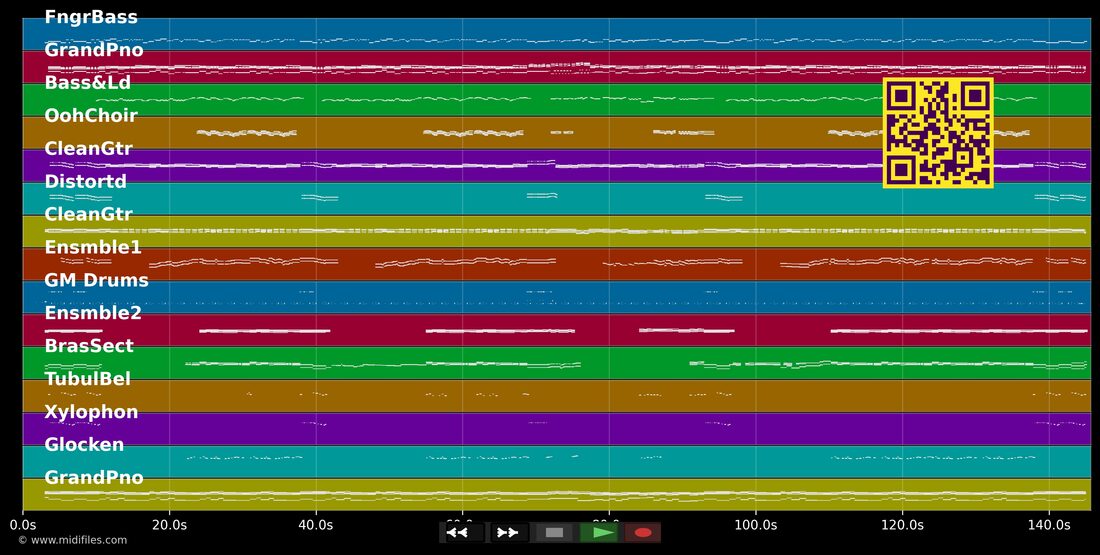Stop playback with the gray square button
Screen dimensions: 1100x555
(x=554, y=533)
